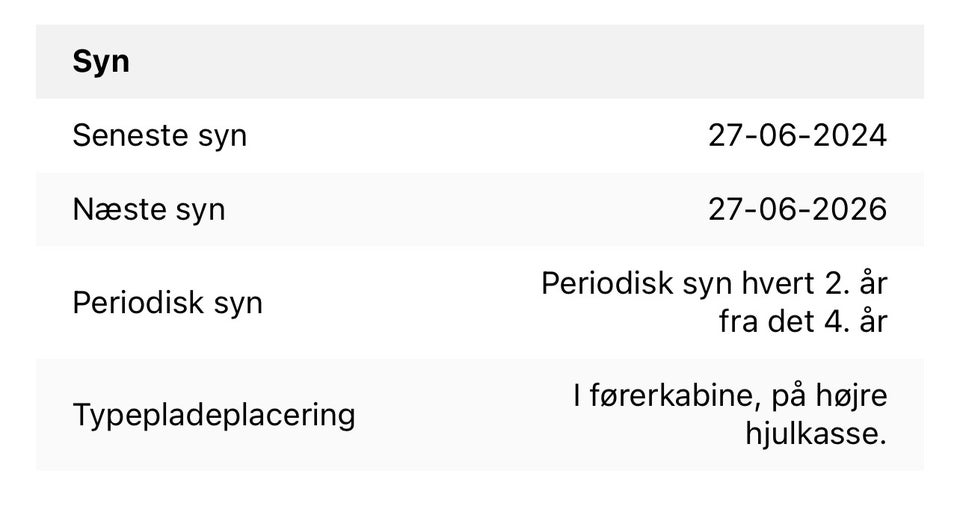Click the word 'hjulkasse.'
The height and width of the screenshot is (524, 960).
tap(816, 435)
